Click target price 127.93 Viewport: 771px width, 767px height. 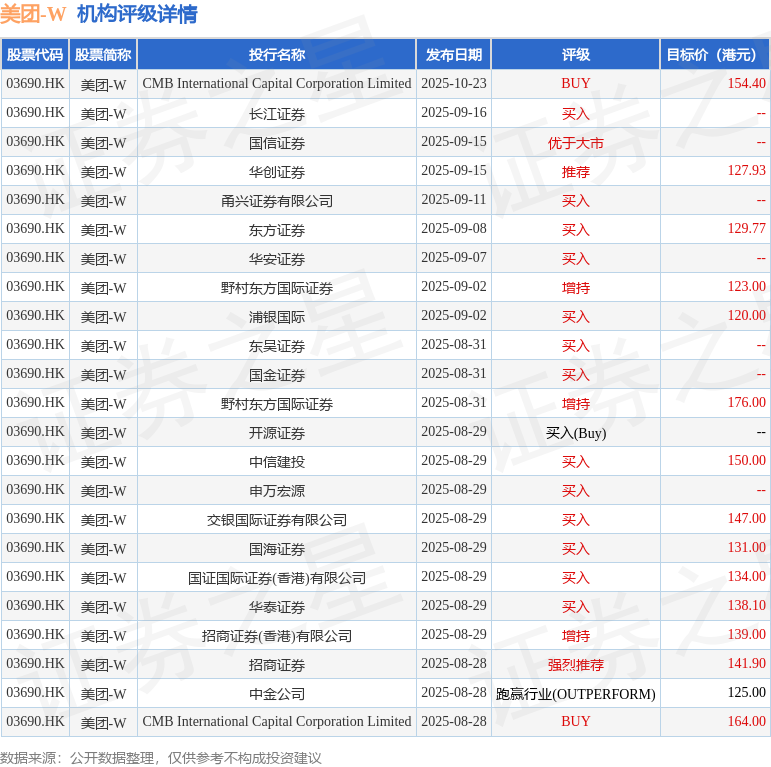(746, 170)
